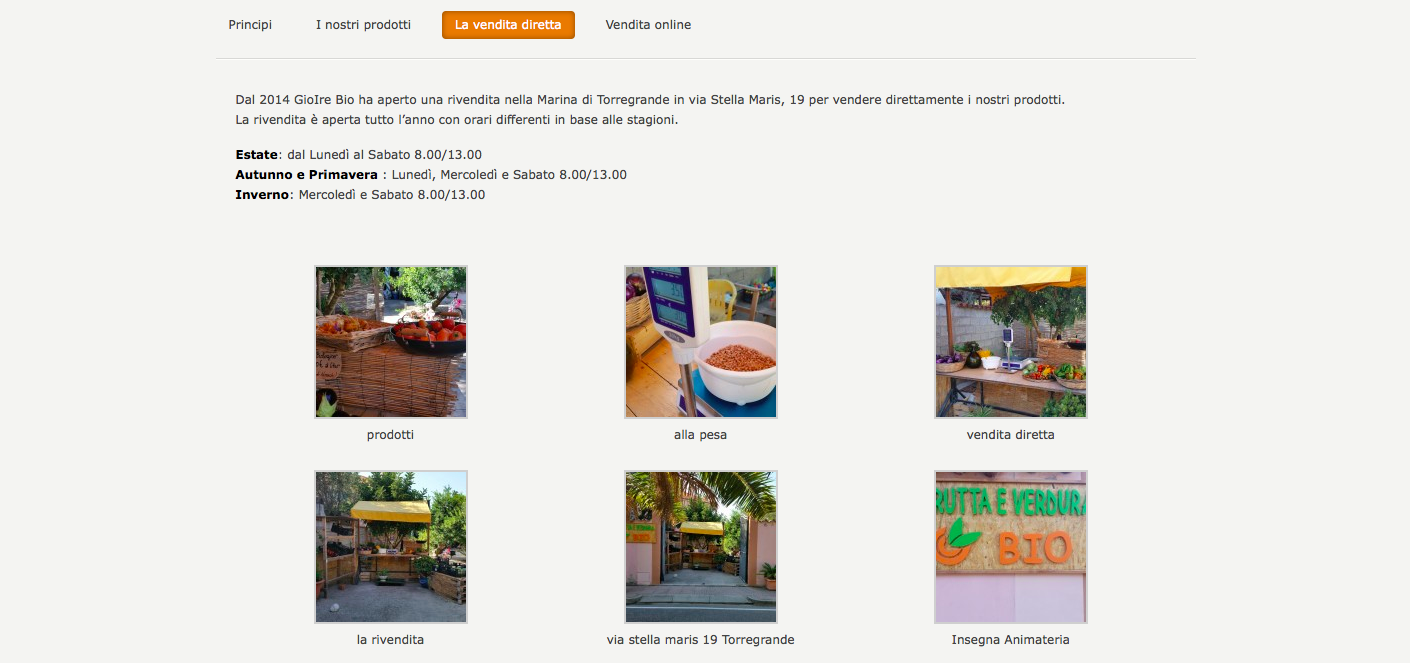Switch to I nostri prodotti tab
This screenshot has height=663, width=1410.
click(363, 25)
